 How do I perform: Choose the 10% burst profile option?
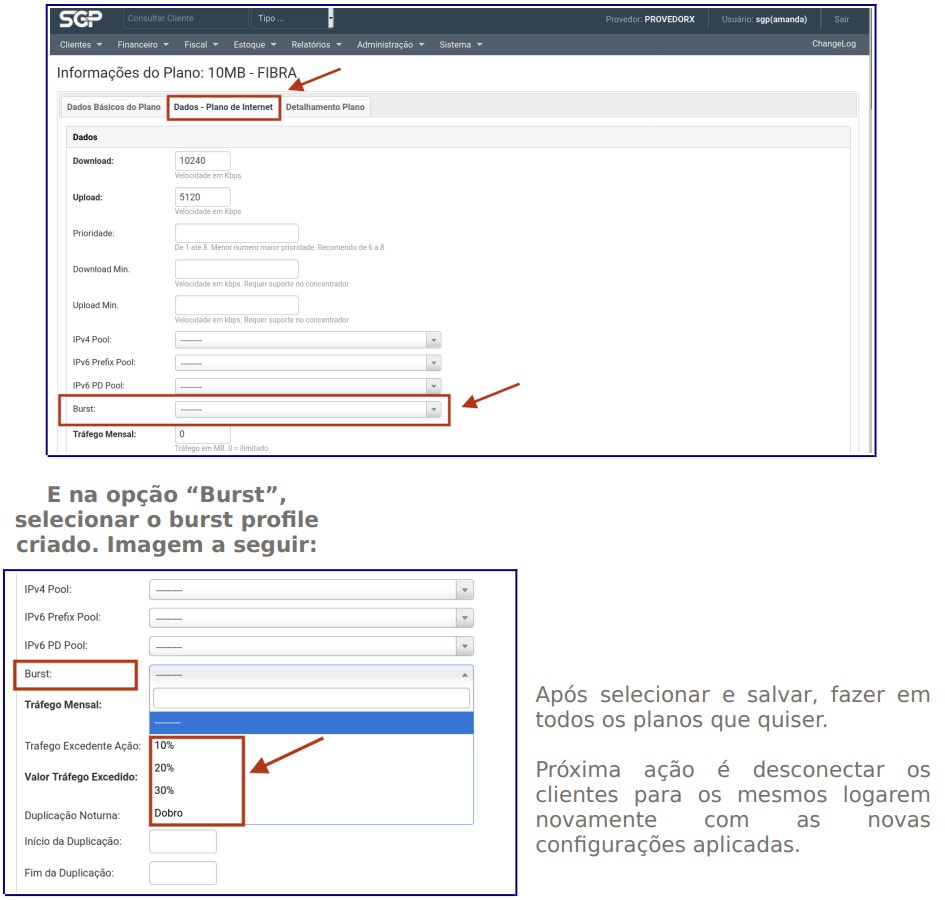(165, 746)
